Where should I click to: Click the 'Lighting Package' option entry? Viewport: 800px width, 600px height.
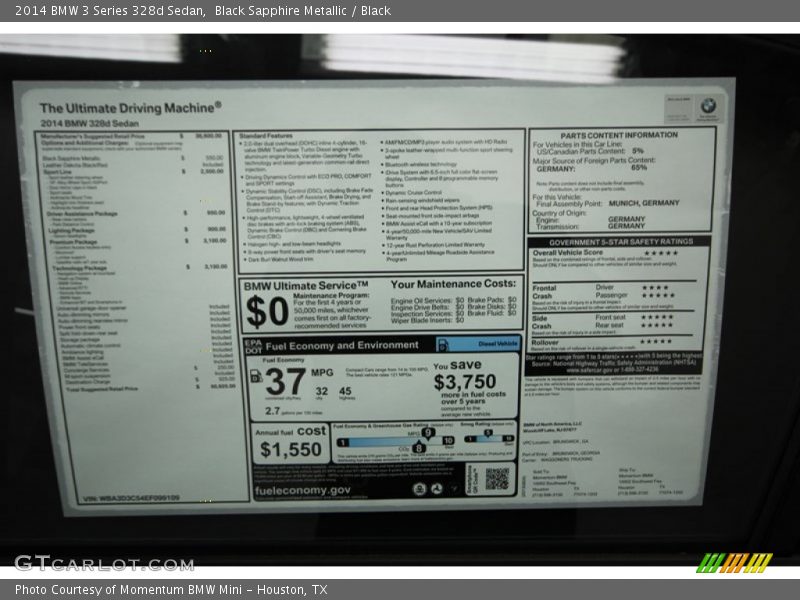pos(71,231)
